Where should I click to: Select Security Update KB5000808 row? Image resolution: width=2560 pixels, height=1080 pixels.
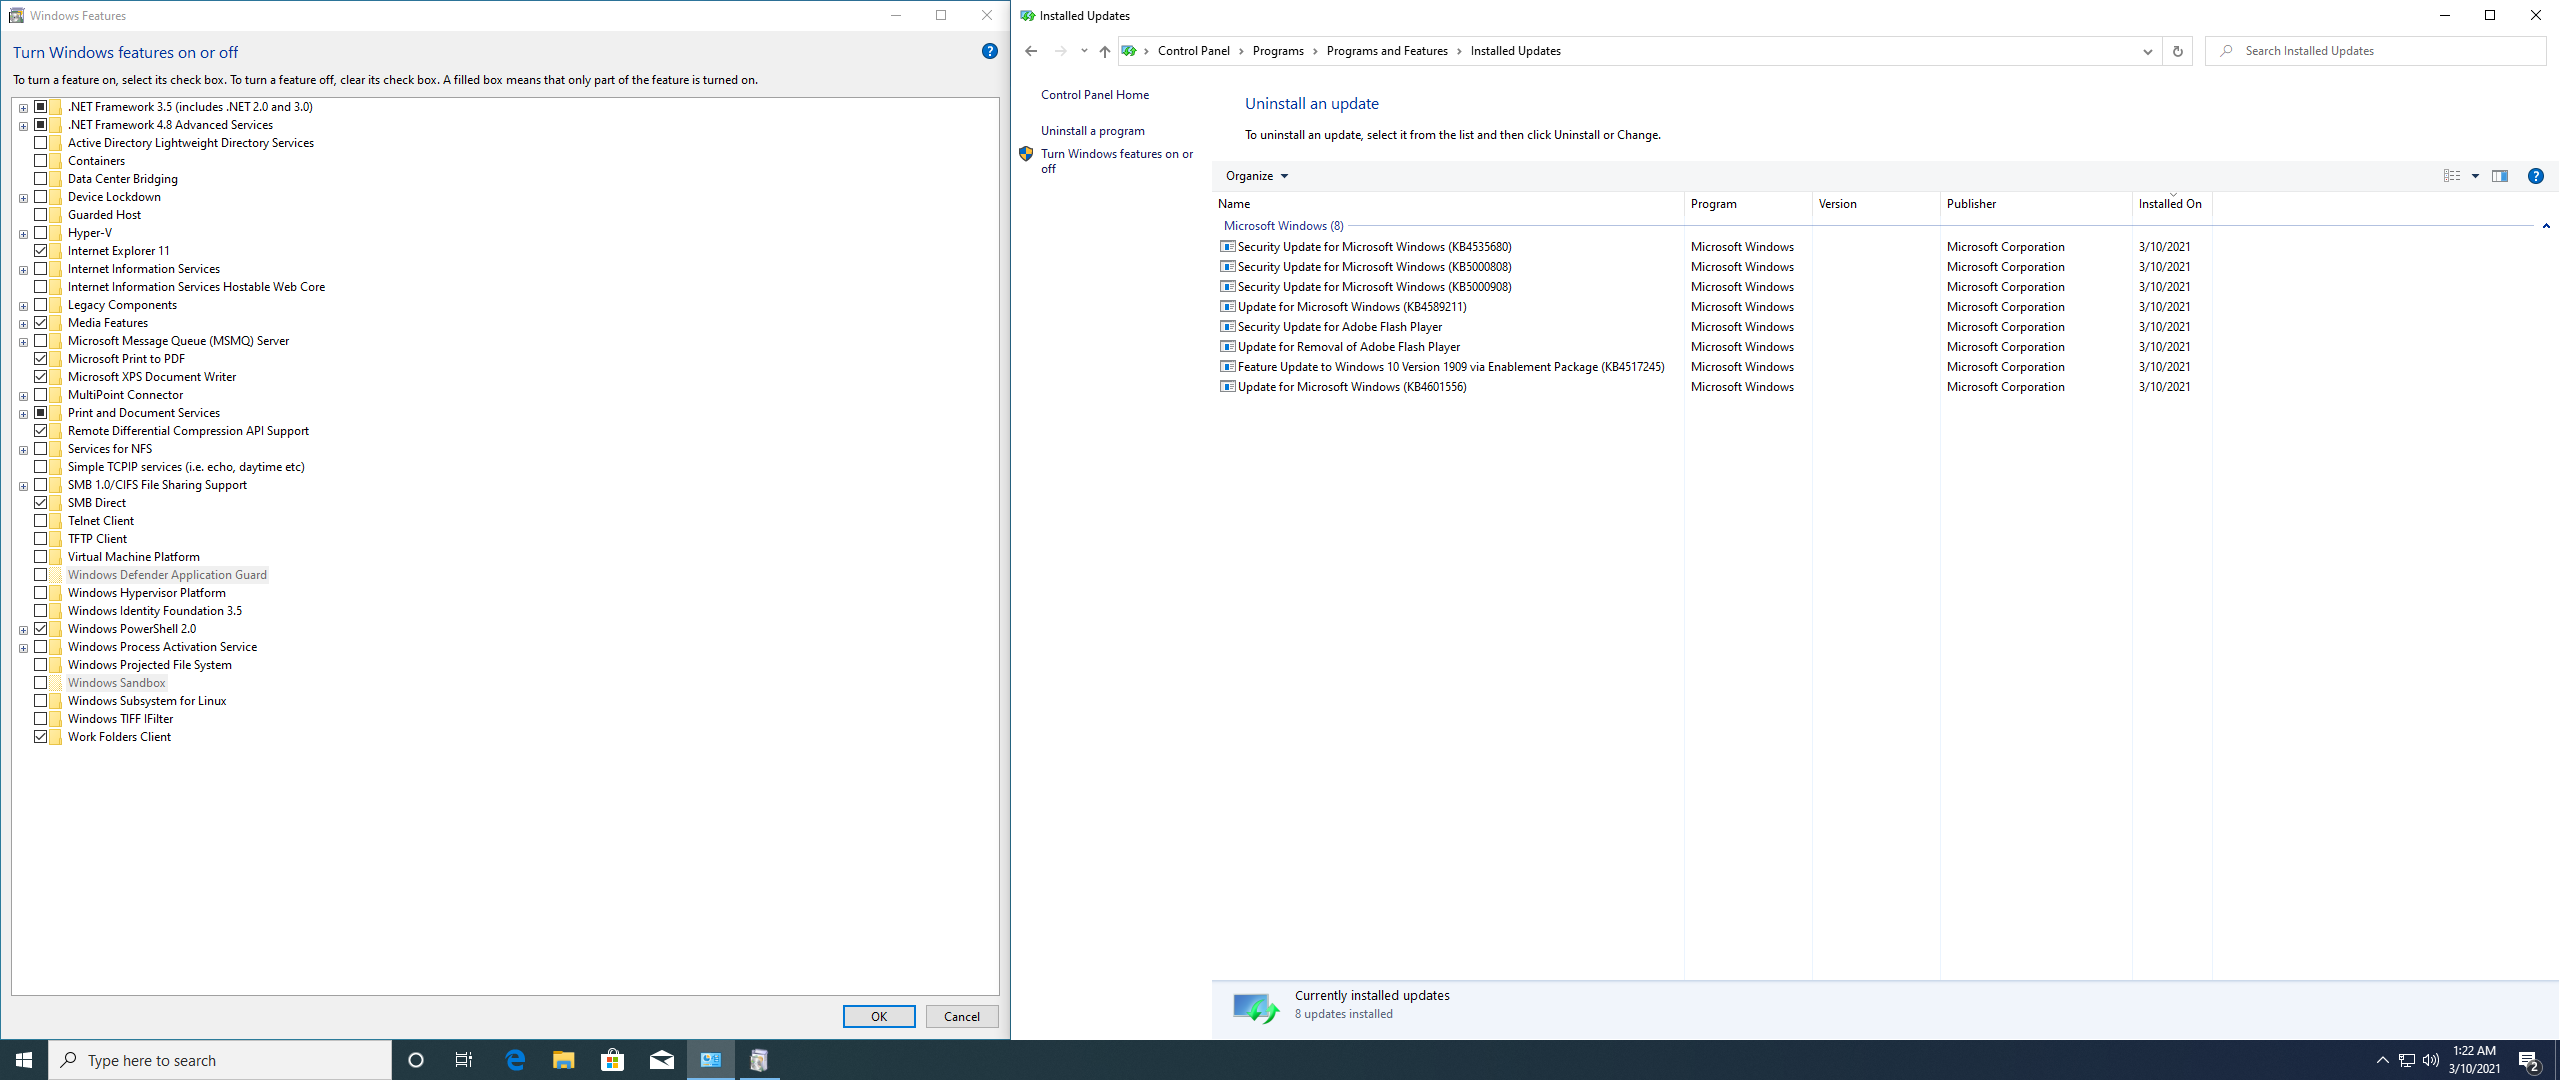coord(1715,267)
